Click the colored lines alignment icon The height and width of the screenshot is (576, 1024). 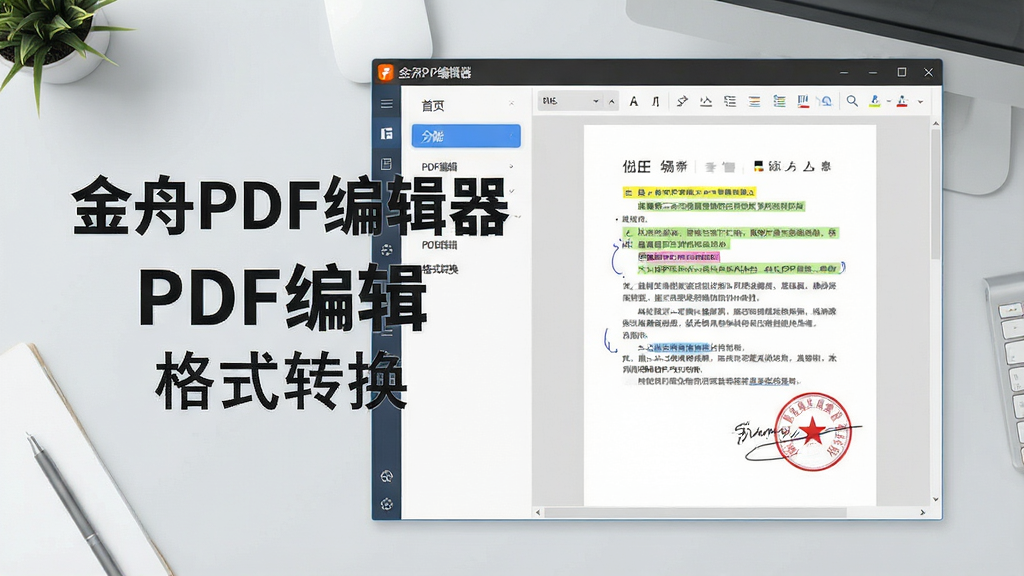[x=754, y=101]
